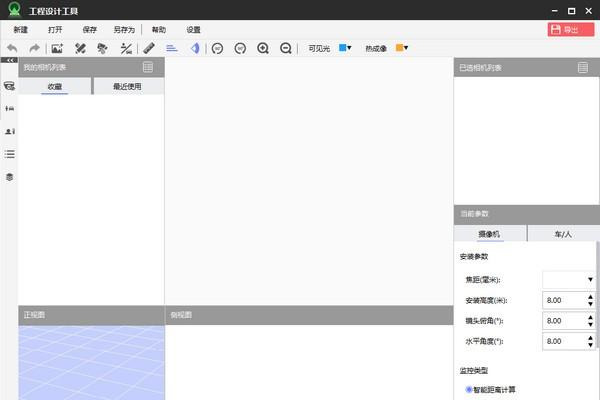The height and width of the screenshot is (400, 600).
Task: Select the 智能距离计算 radio button
Action: (x=469, y=390)
